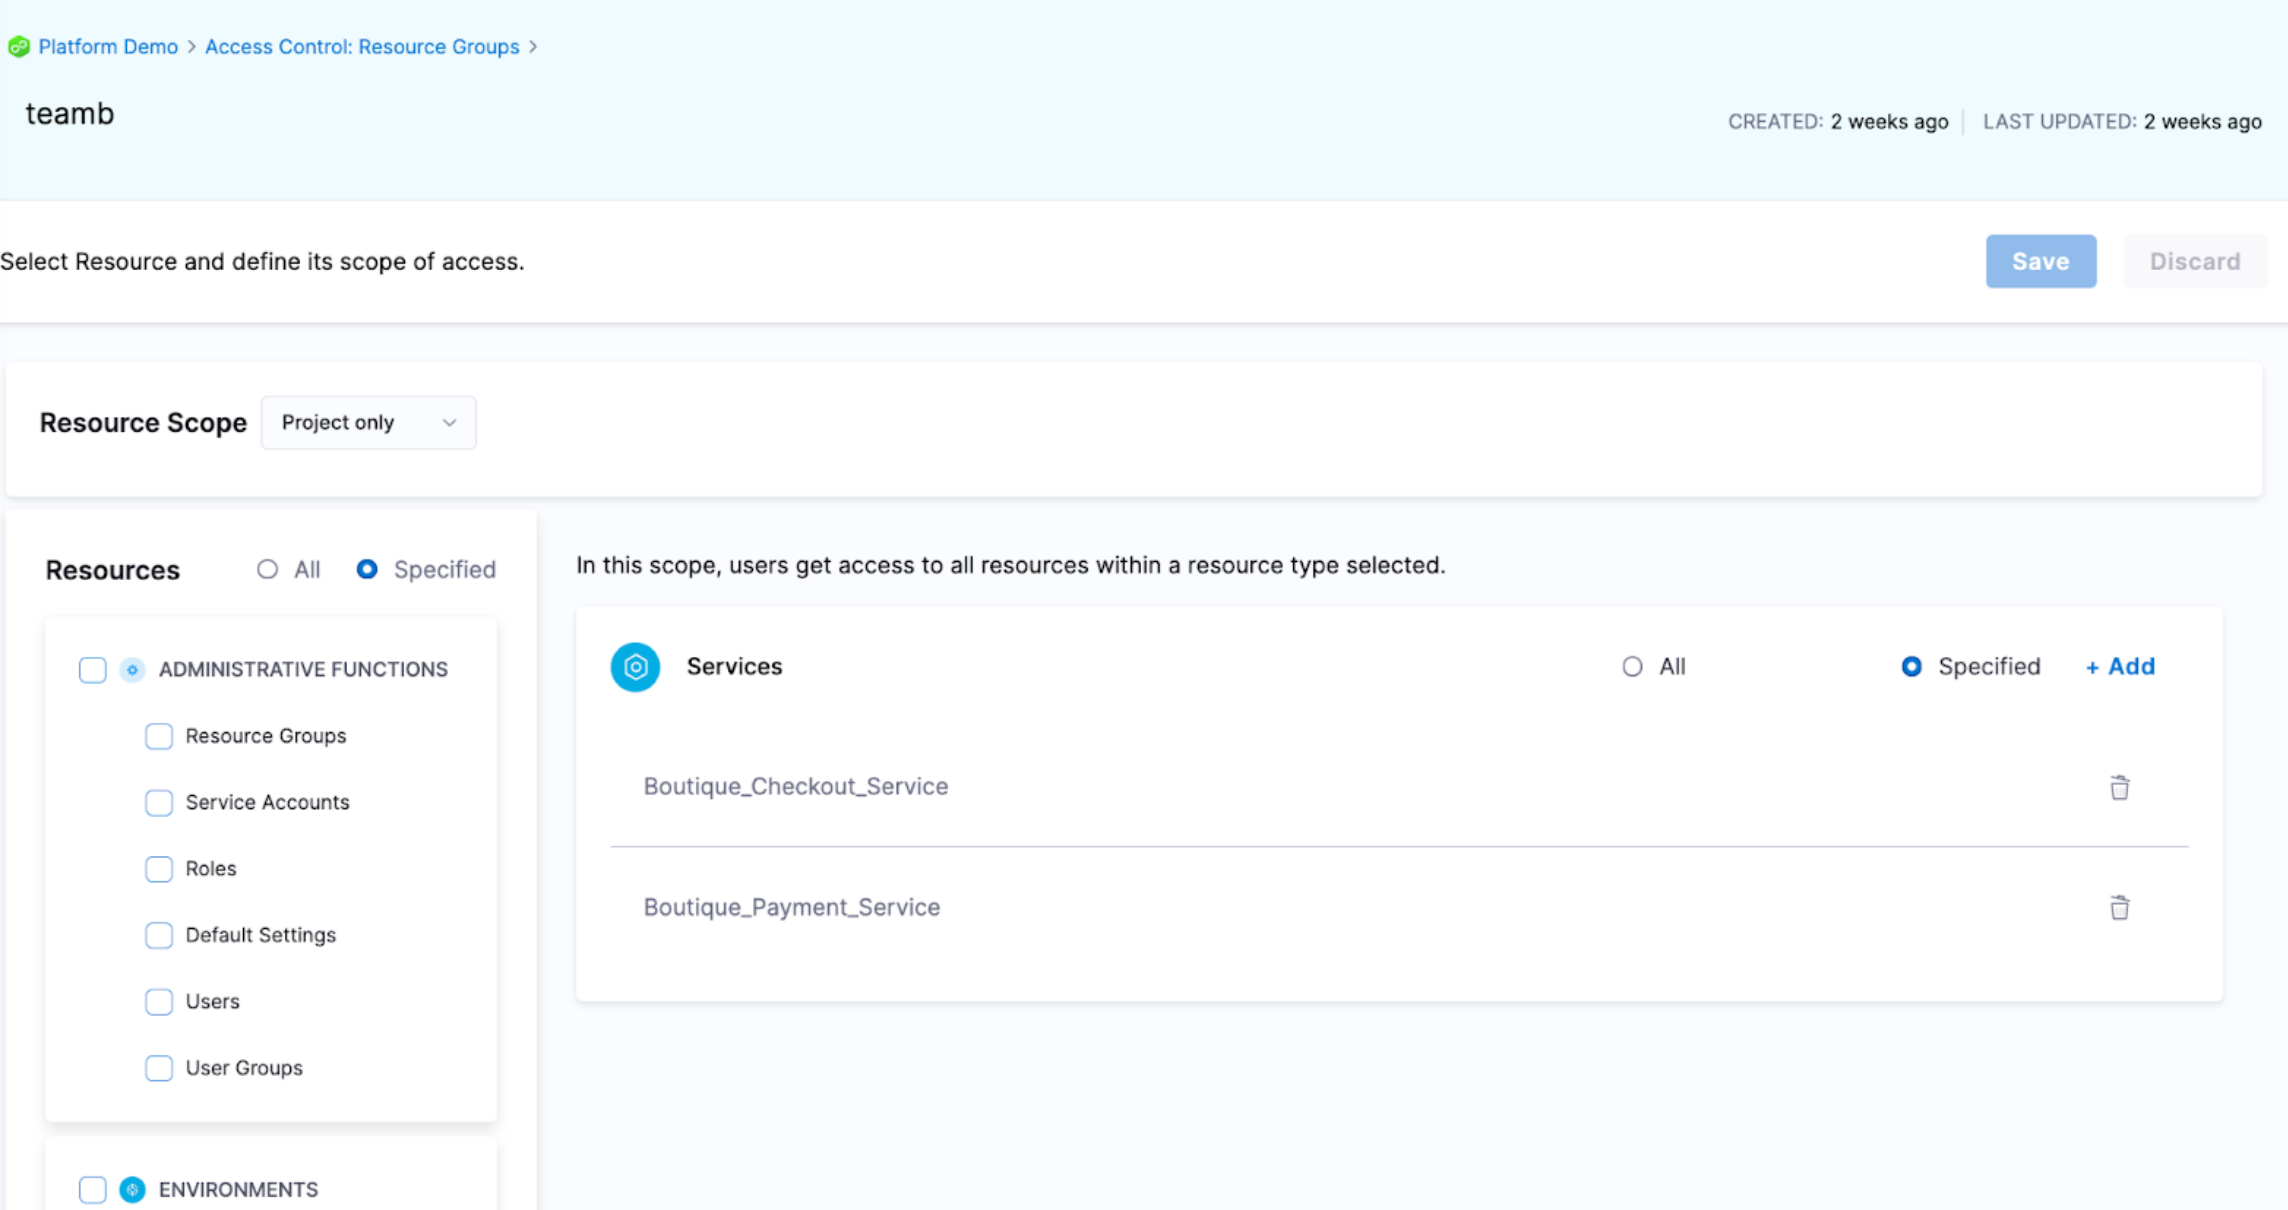Toggle the Administrative Functions group checkbox

(x=93, y=670)
